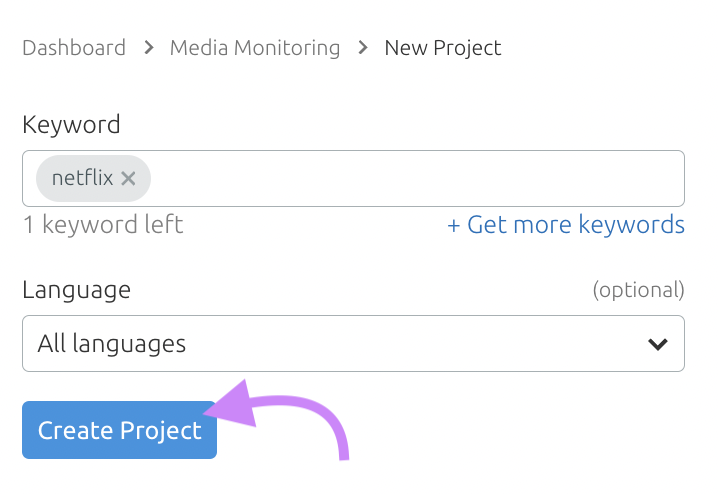The image size is (718, 494).
Task: Open the All languages dropdown
Action: pyautogui.click(x=353, y=344)
